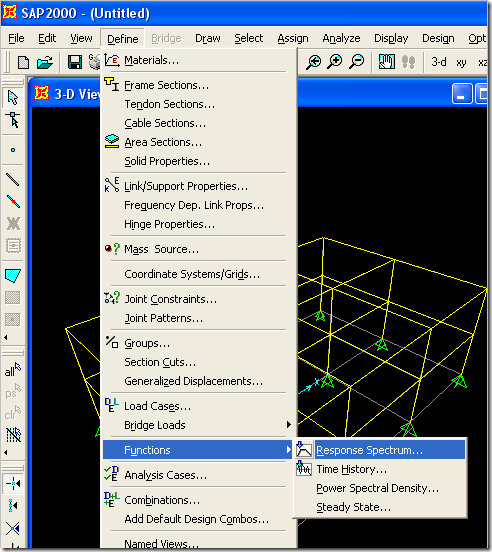Screen dimensions: 492x552
Task: Open the View menu
Action: coord(81,38)
